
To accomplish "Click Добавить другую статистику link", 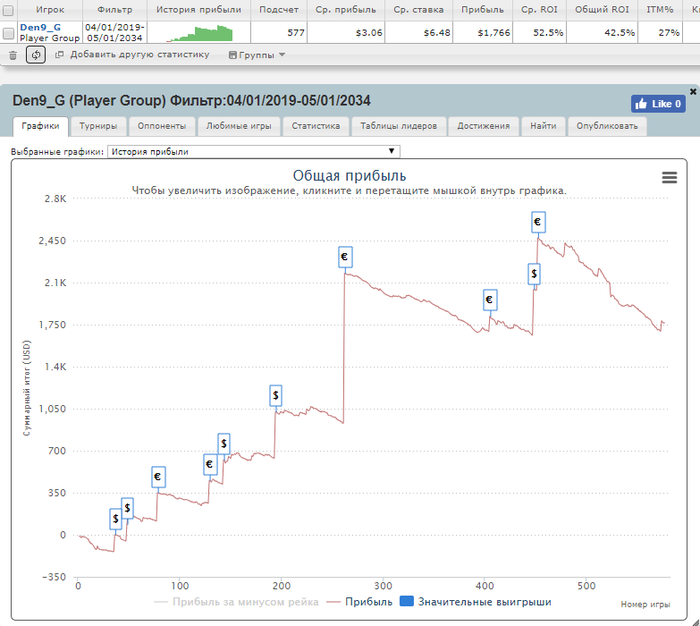I will coord(139,54).
